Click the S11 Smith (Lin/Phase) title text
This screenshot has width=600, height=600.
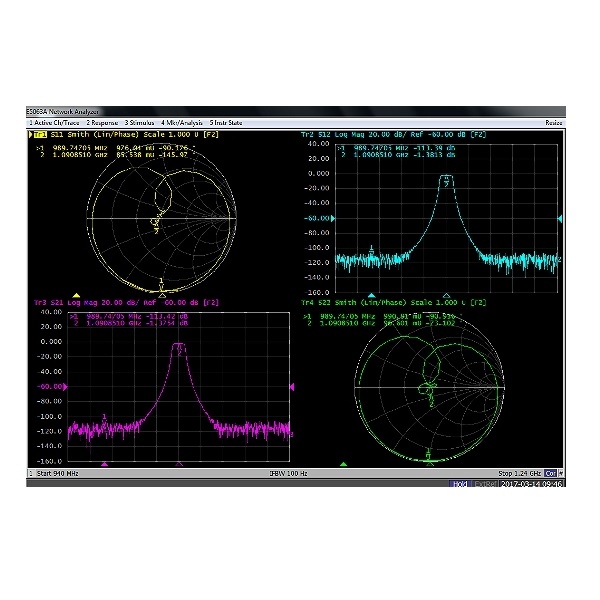95,135
